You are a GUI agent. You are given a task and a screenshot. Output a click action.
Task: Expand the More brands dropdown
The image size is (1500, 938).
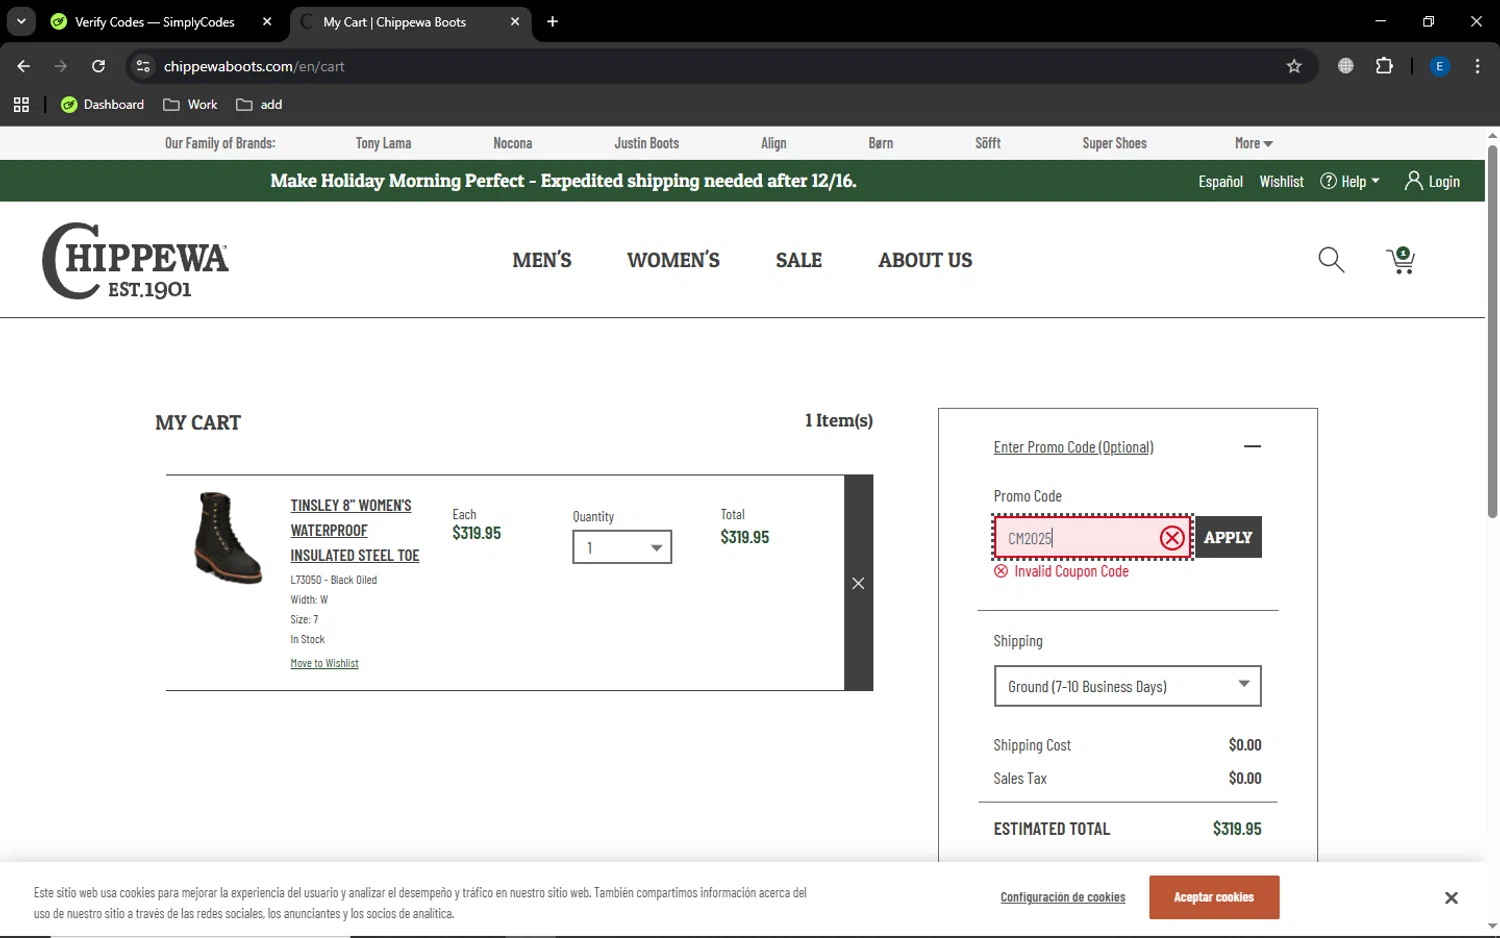click(x=1253, y=143)
